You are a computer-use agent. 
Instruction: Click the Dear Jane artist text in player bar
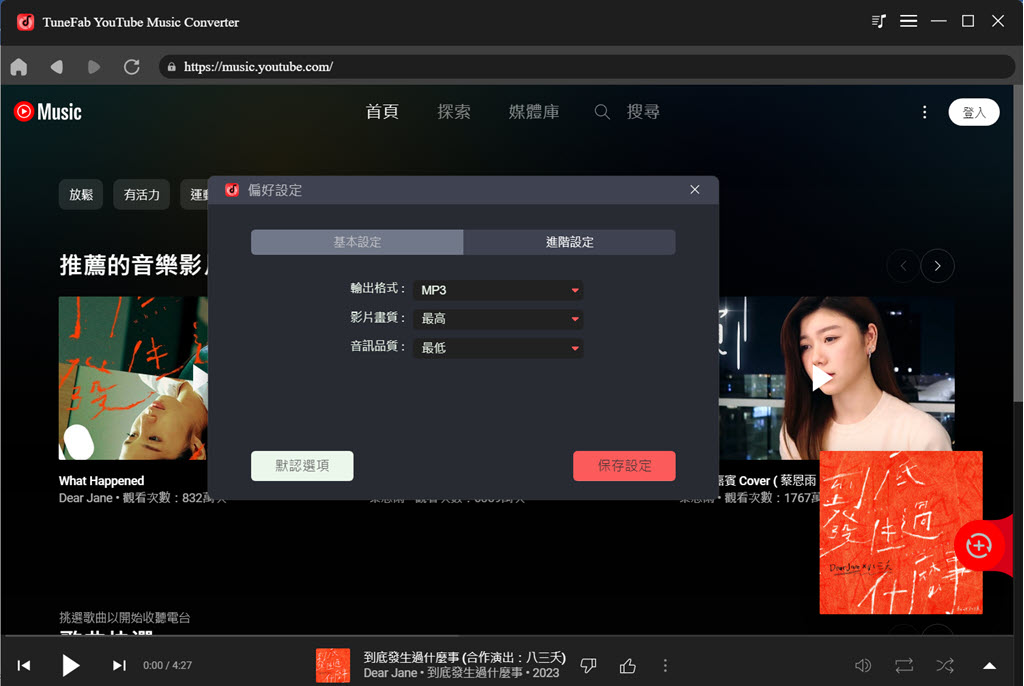pyautogui.click(x=390, y=673)
